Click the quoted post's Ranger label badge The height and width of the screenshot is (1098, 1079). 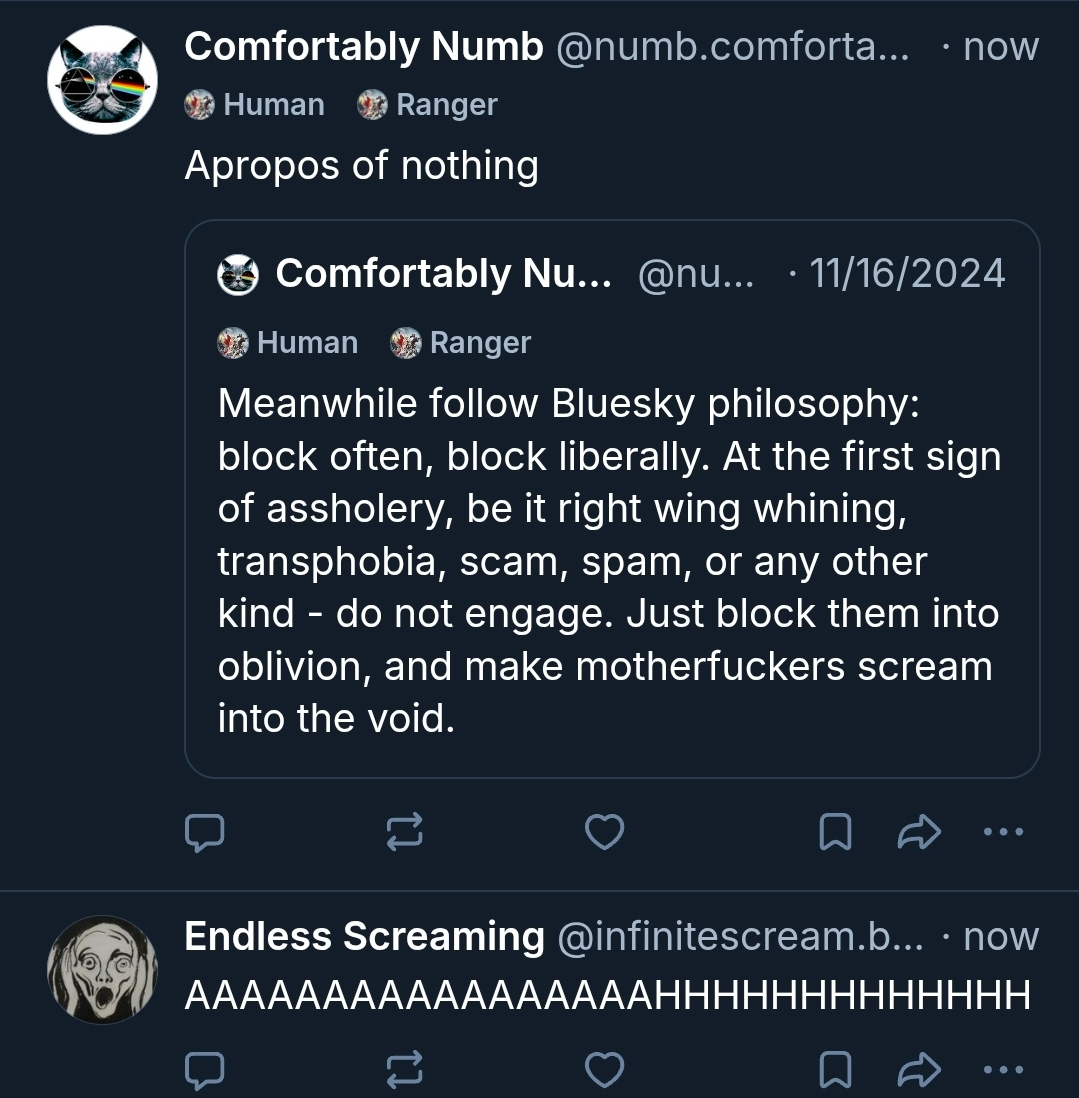pos(461,343)
